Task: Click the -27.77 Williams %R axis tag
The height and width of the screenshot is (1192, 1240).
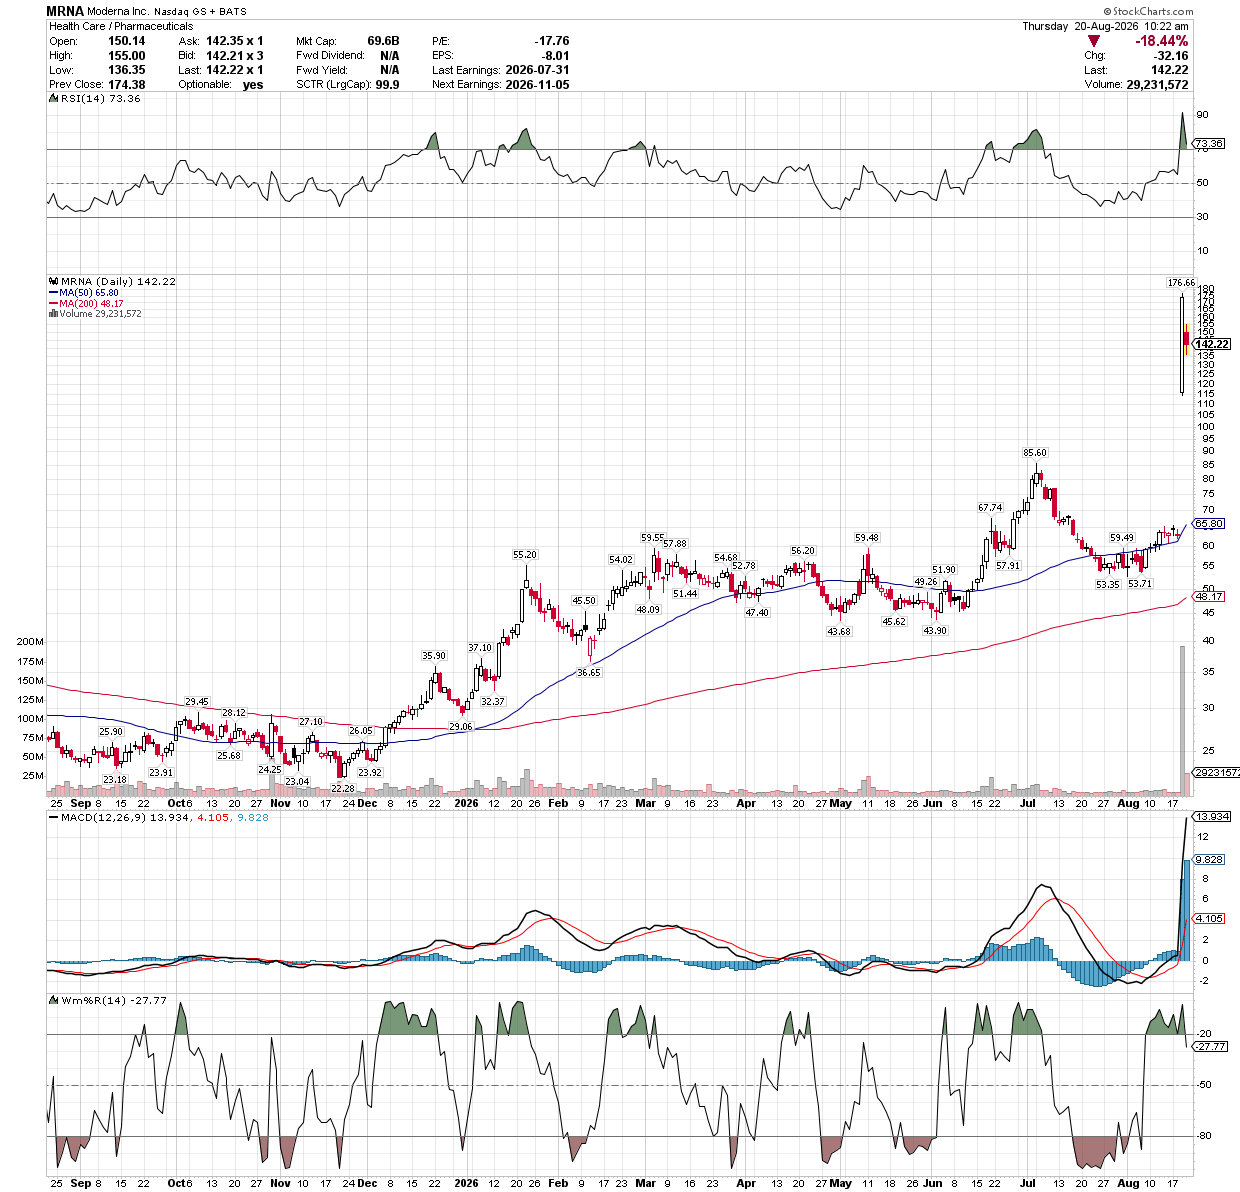Action: coord(1210,1045)
